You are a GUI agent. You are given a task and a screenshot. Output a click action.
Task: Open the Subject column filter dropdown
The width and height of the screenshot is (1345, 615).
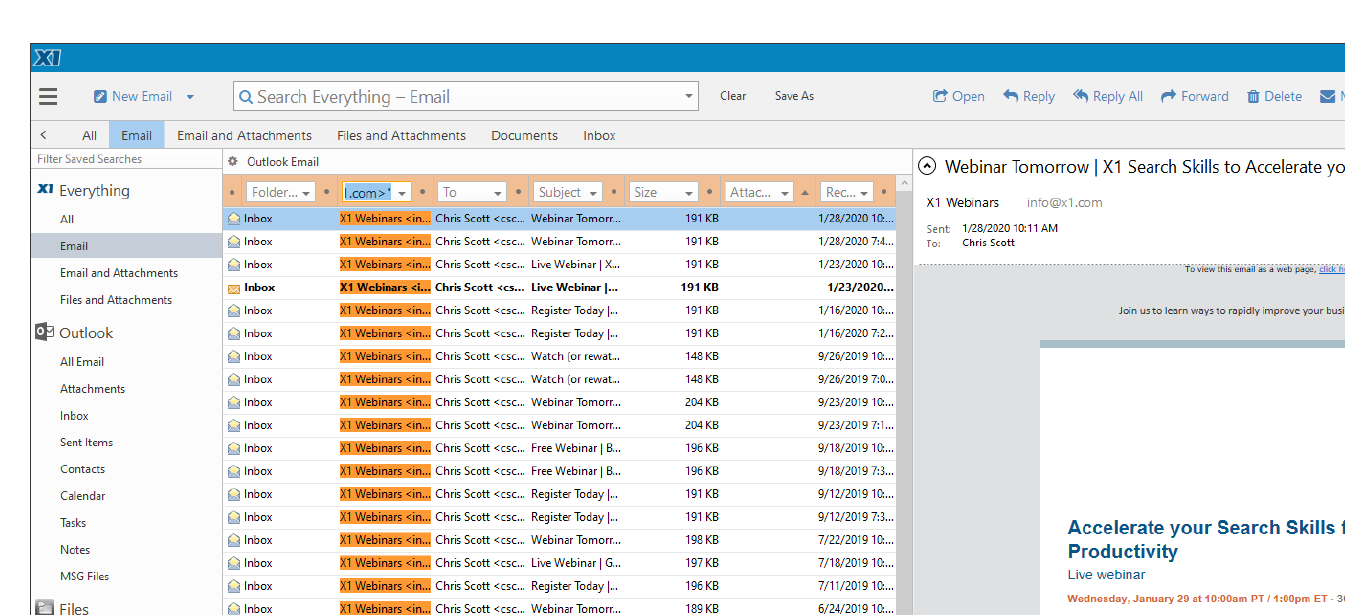click(x=594, y=192)
